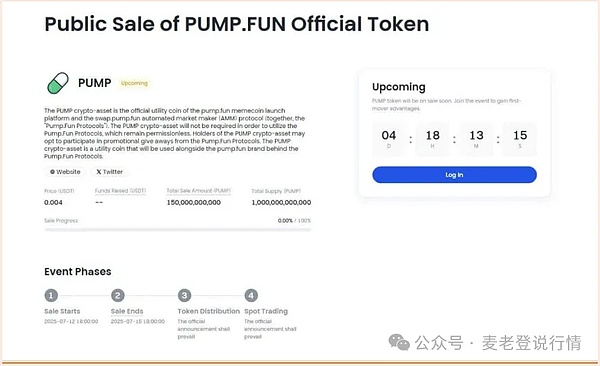The height and width of the screenshot is (366, 600).
Task: Click the Sale Progress bar
Action: 178,230
